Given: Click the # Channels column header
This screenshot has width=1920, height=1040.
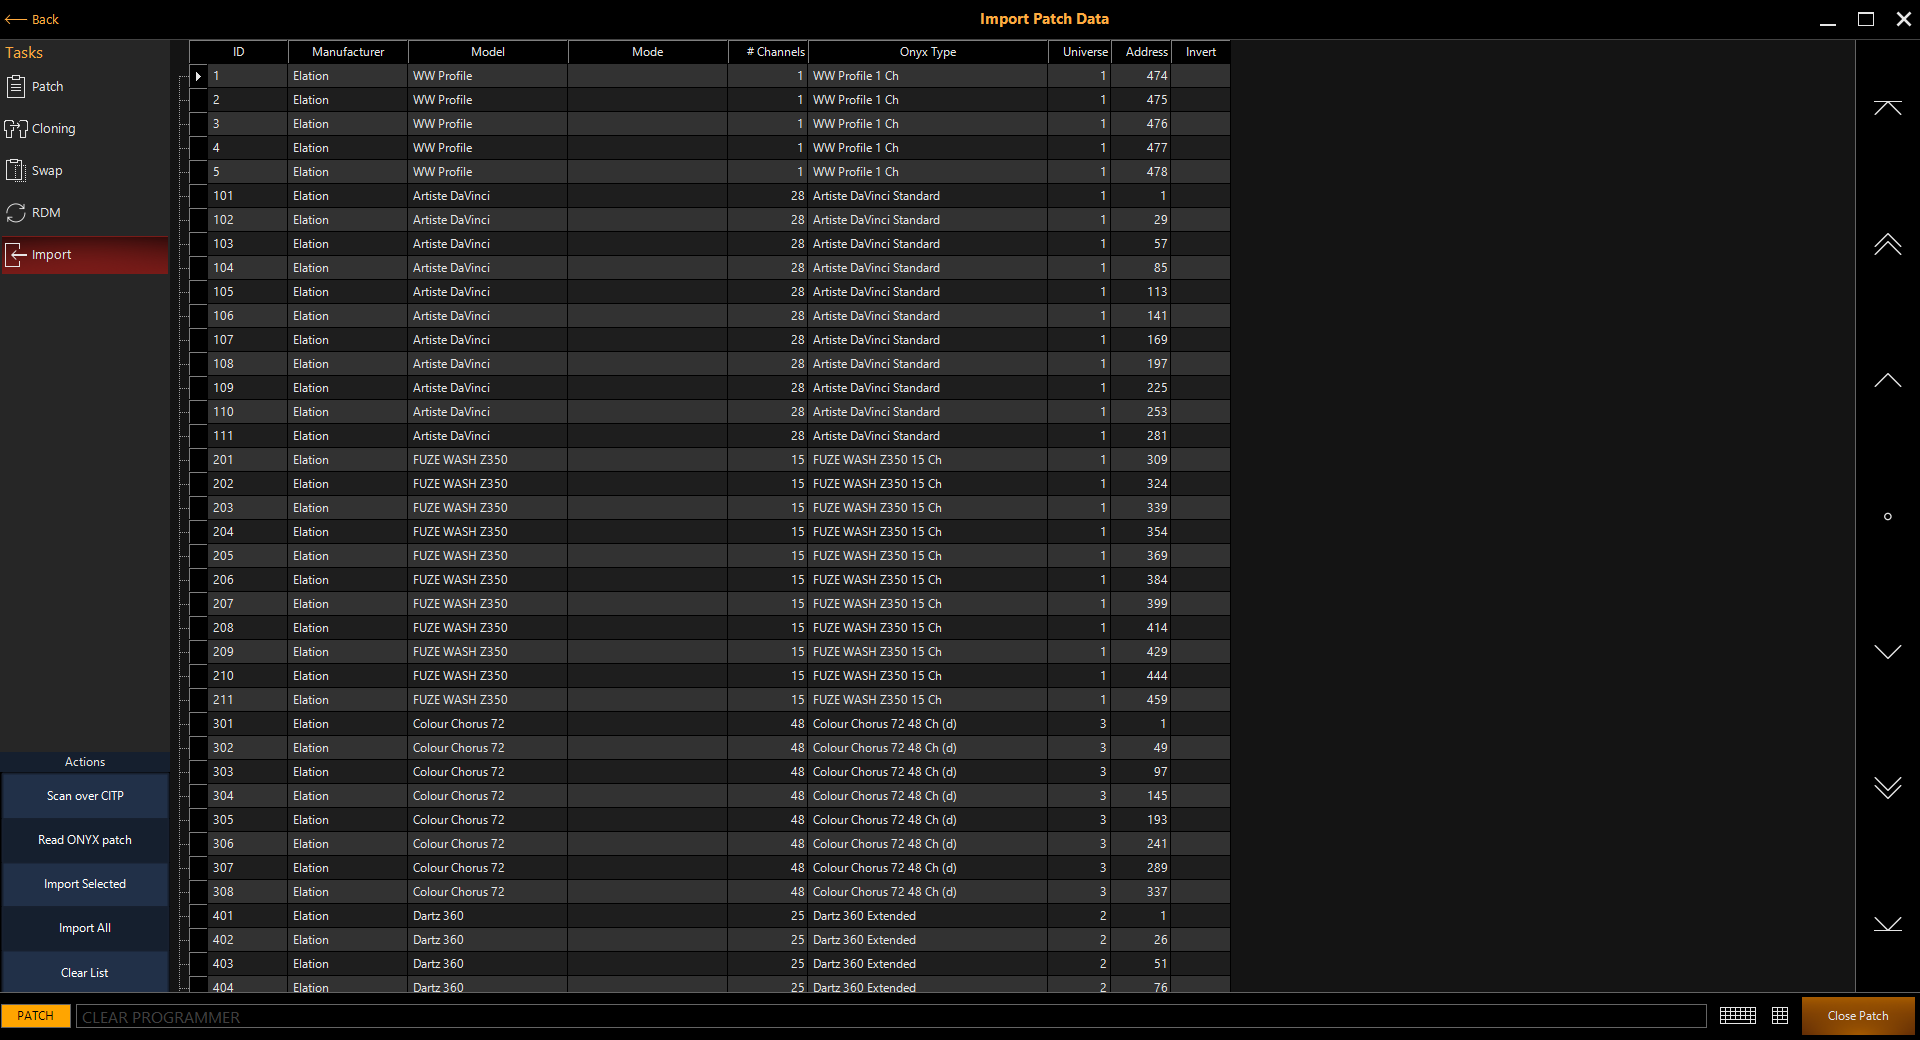Looking at the screenshot, I should (x=768, y=52).
